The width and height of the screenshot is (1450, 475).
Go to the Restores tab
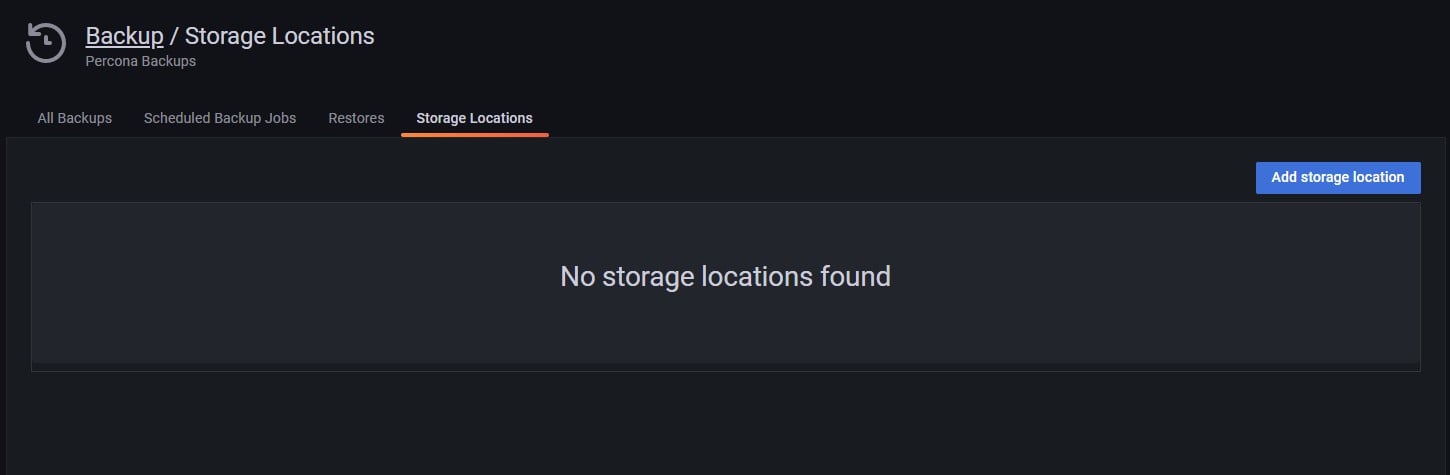[x=356, y=118]
